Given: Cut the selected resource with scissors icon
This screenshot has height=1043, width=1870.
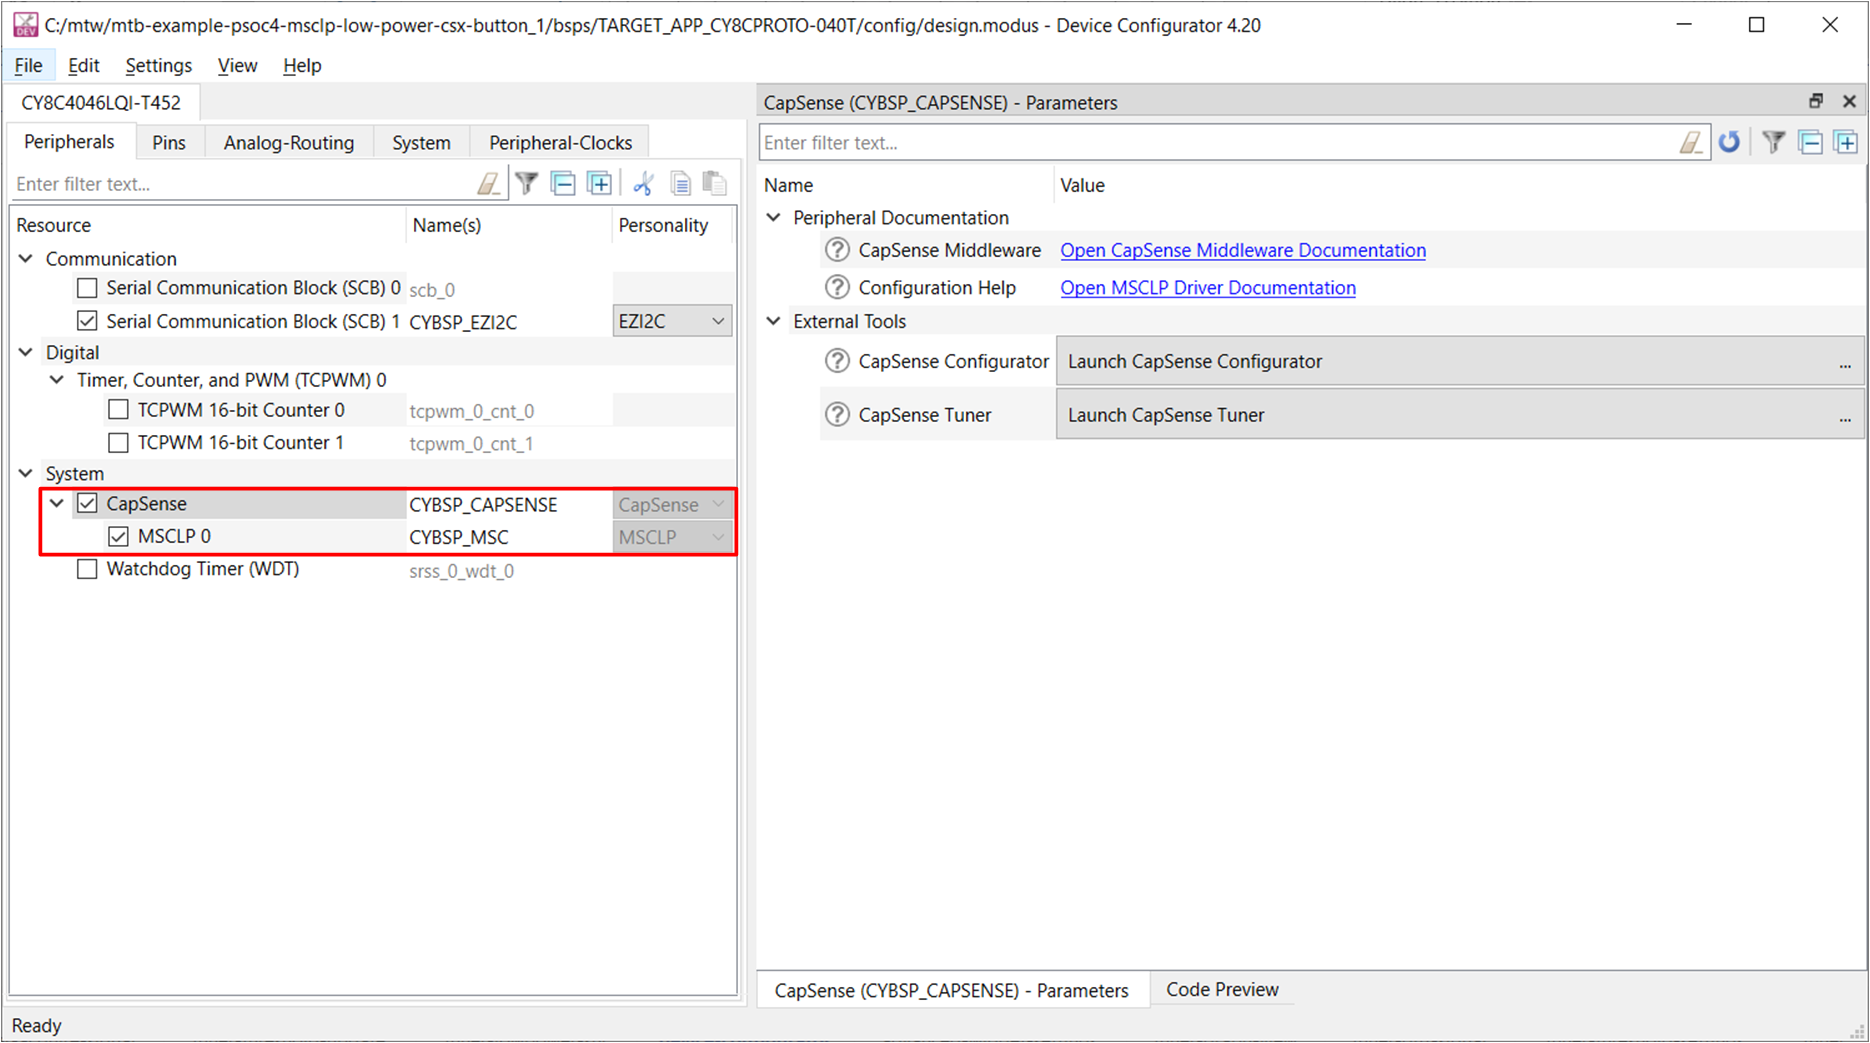Looking at the screenshot, I should [x=643, y=183].
